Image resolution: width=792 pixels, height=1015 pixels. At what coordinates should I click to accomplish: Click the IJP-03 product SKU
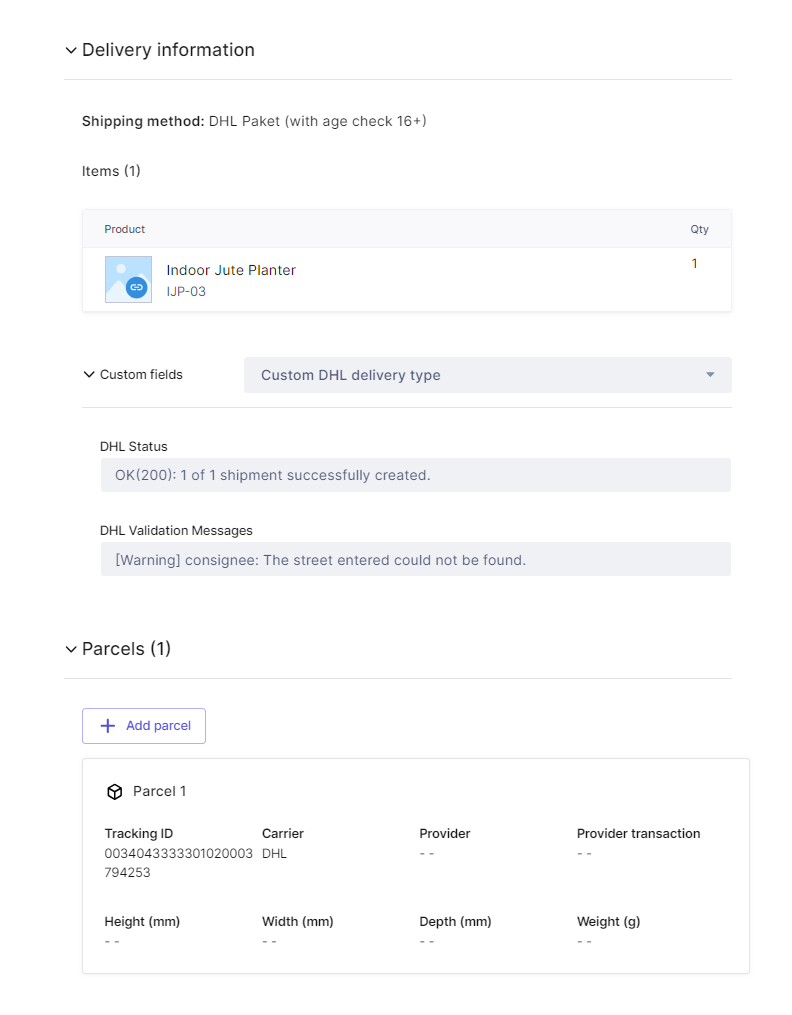[x=186, y=291]
